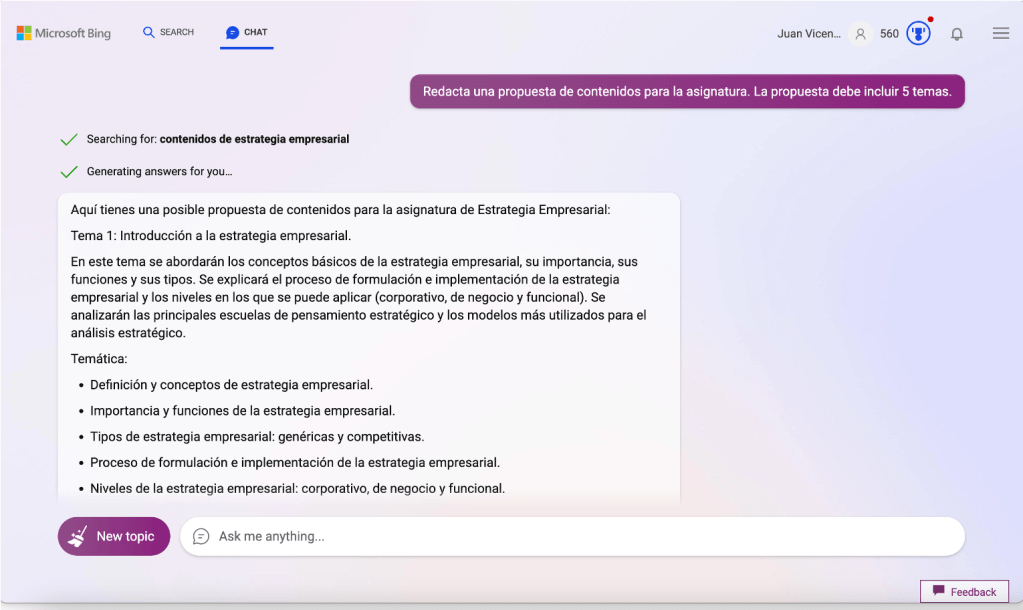
Task: Click the 'Tema 1: Introducción' heading text
Action: click(211, 236)
